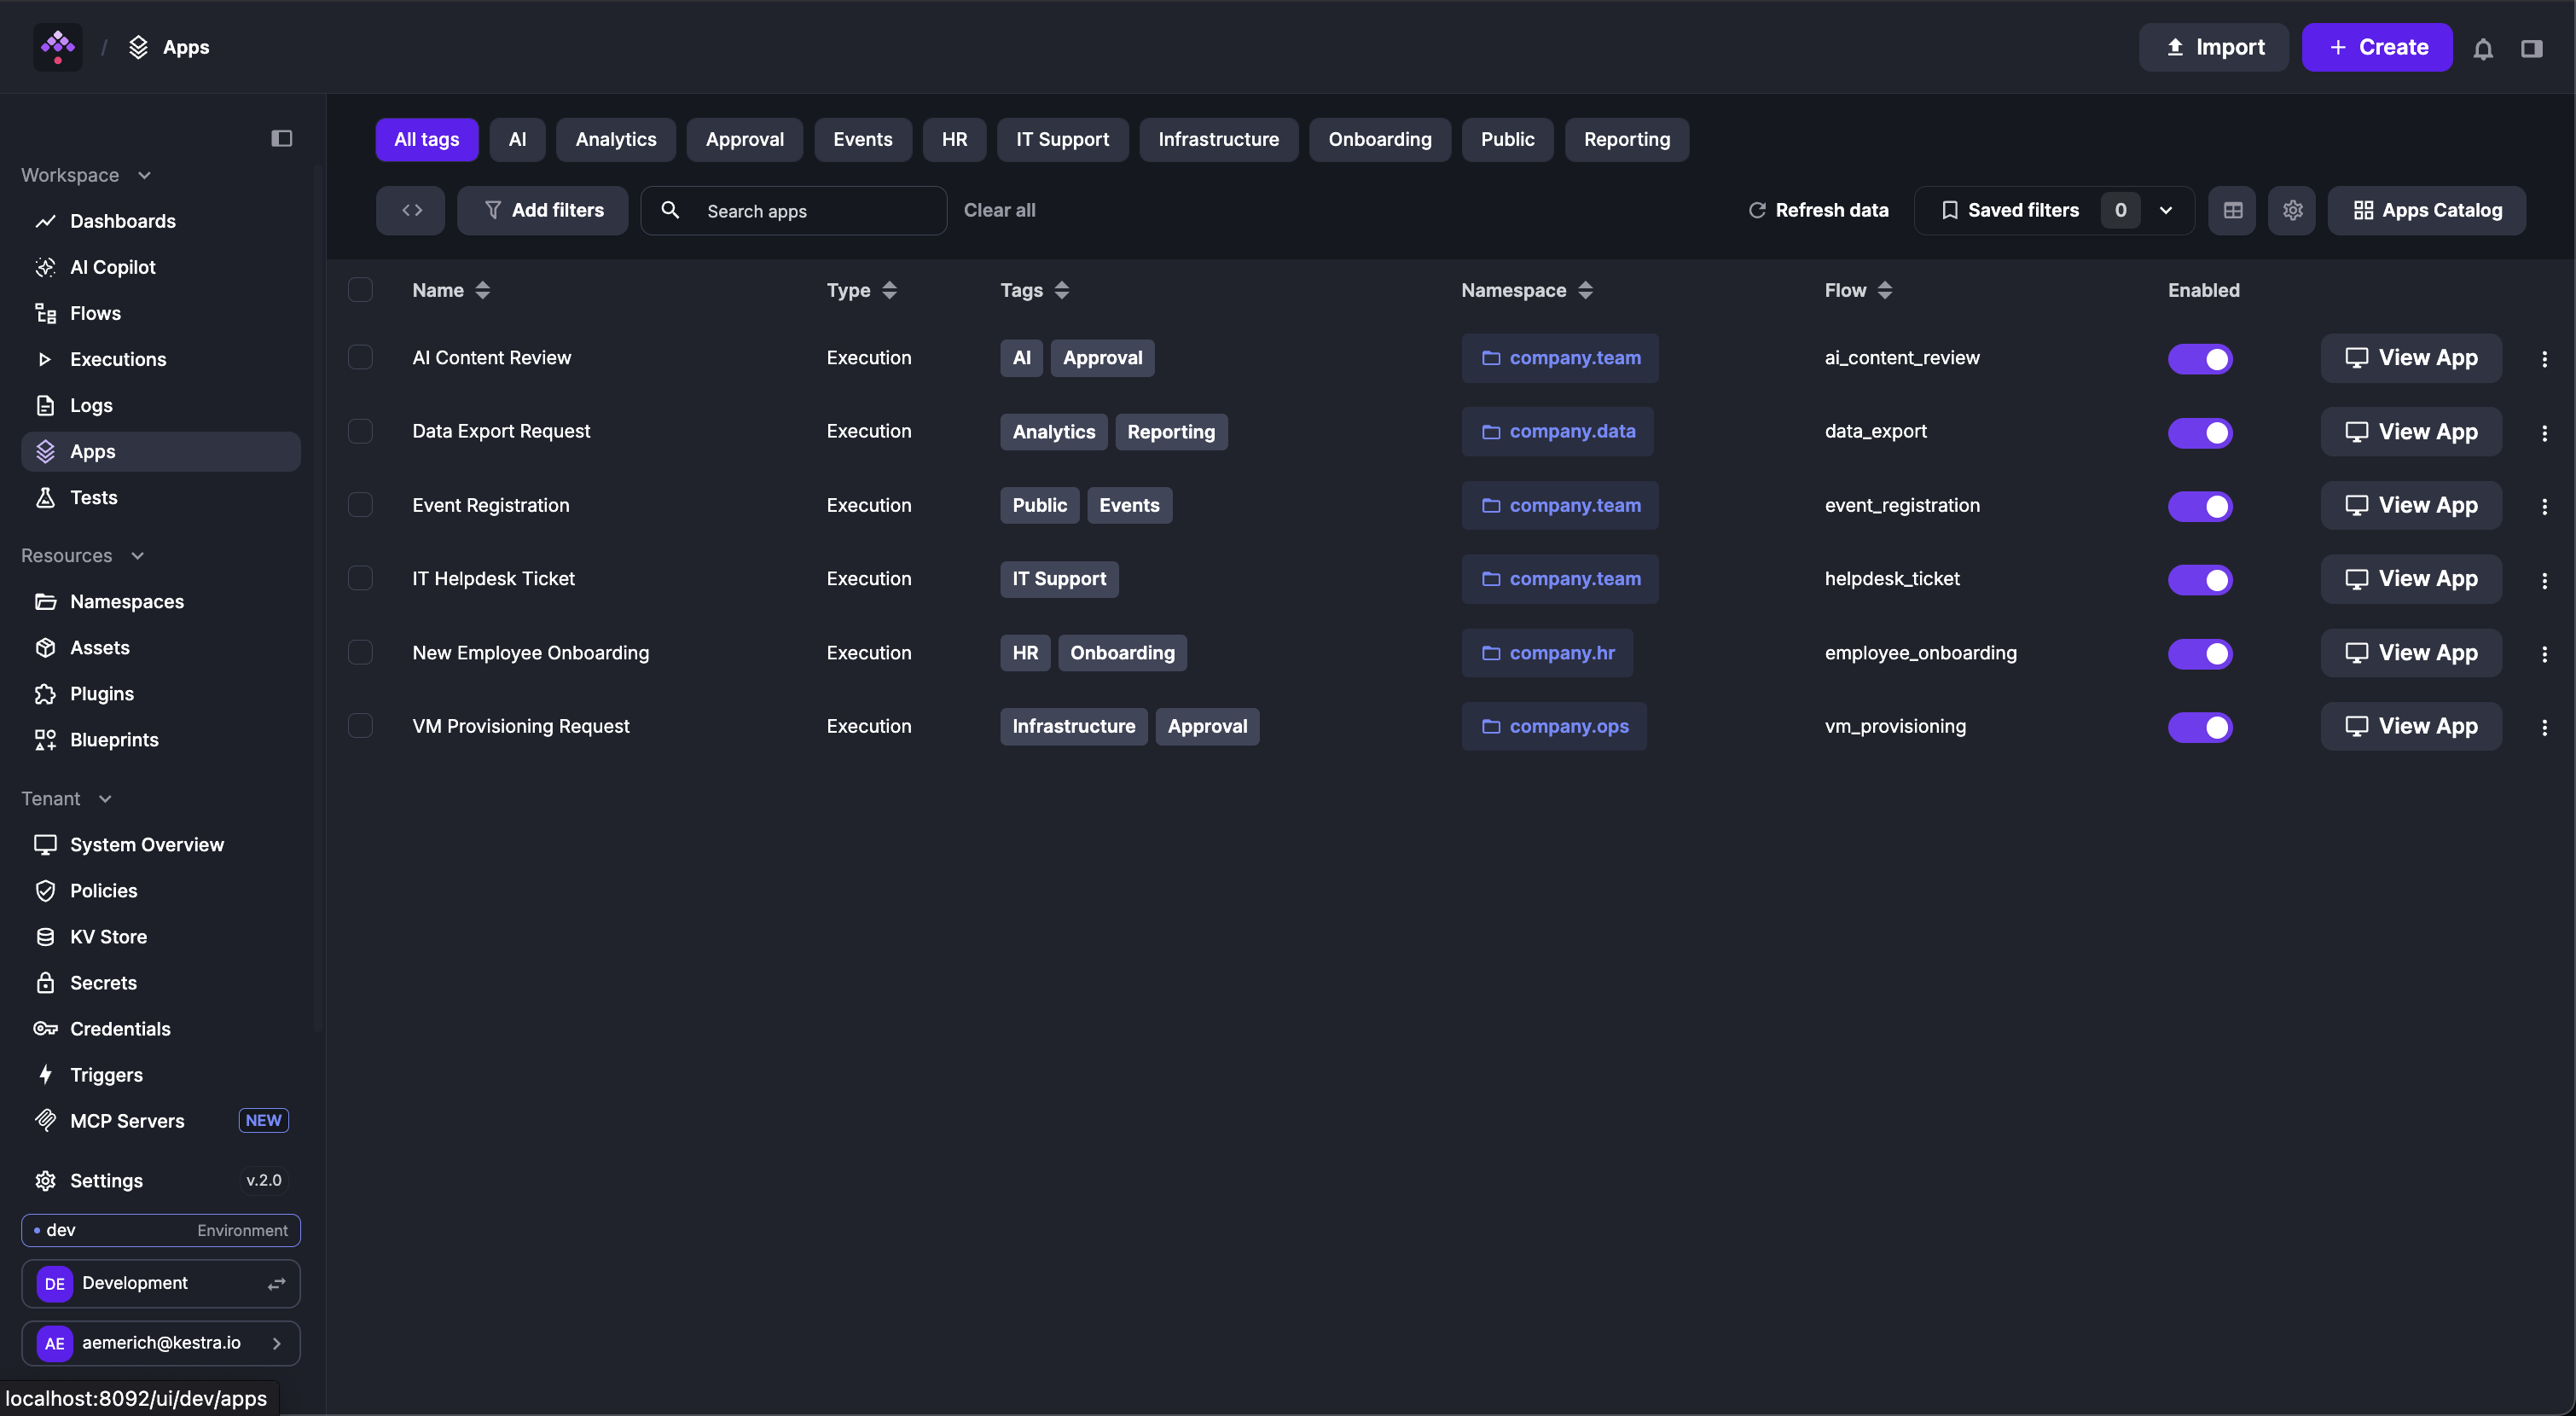
Task: Open KV Store in sidebar
Action: (160, 936)
